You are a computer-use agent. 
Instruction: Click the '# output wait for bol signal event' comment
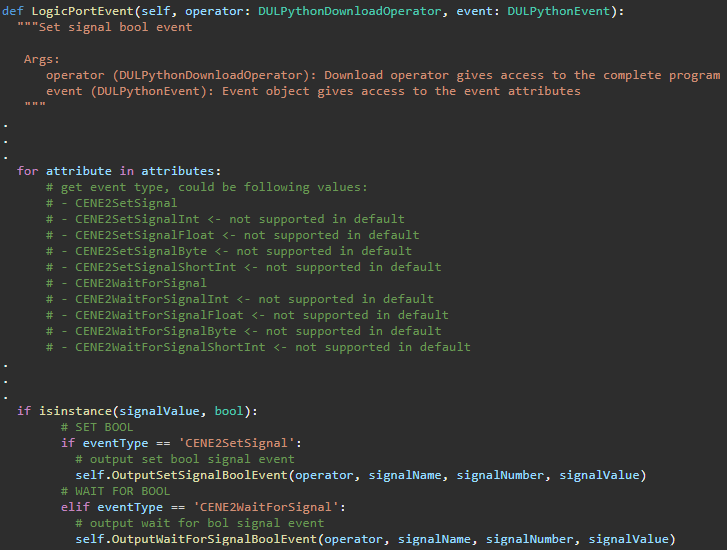click(x=200, y=523)
